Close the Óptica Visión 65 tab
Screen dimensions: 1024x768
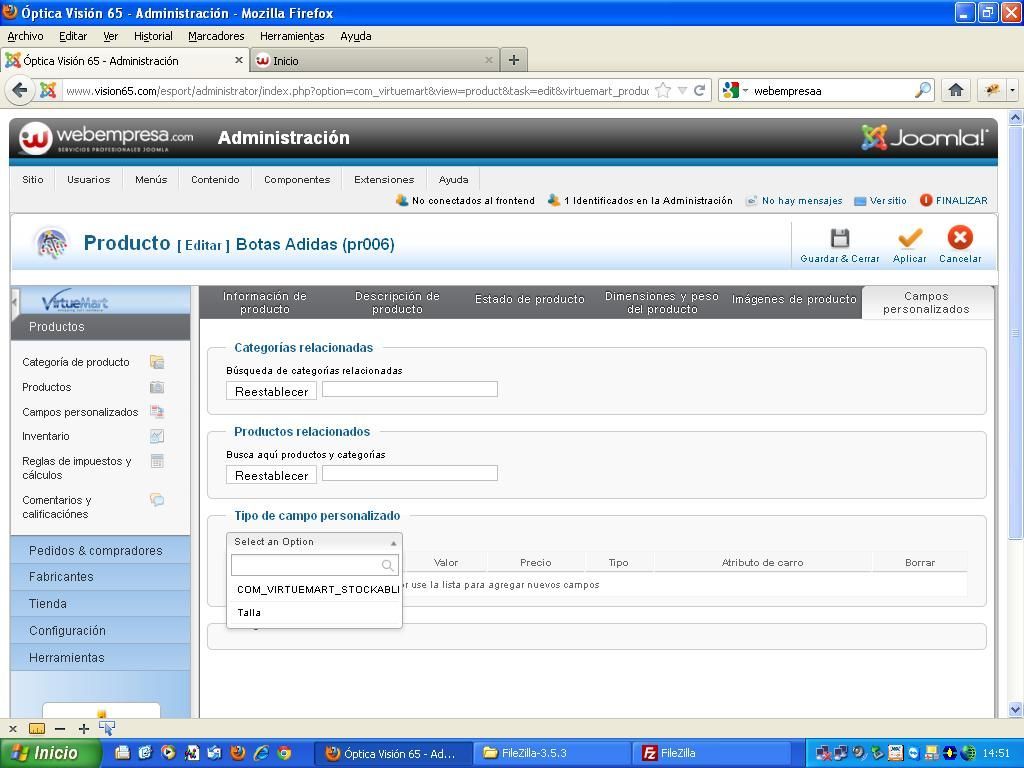click(239, 60)
